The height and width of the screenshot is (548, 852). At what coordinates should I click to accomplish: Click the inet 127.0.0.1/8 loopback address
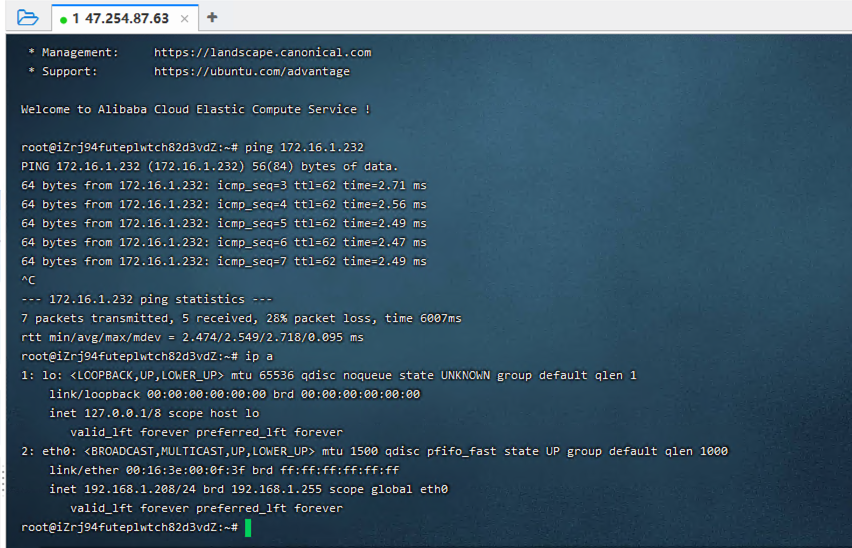(x=104, y=413)
